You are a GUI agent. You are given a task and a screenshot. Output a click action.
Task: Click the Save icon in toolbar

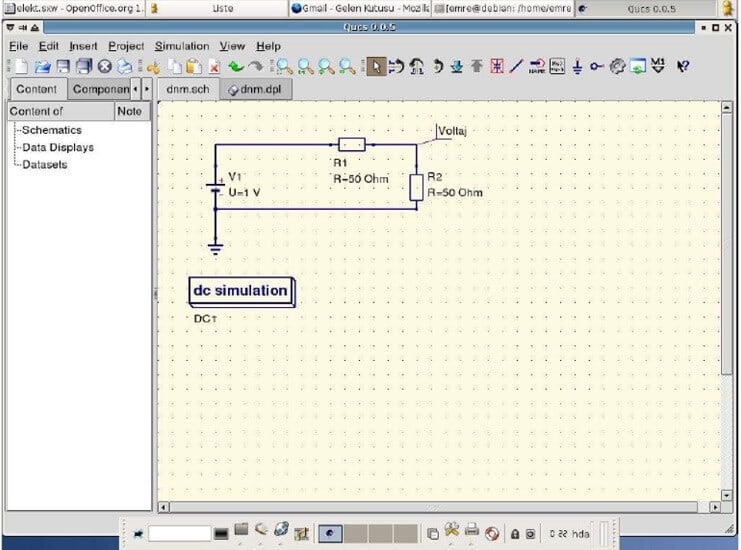click(x=63, y=67)
